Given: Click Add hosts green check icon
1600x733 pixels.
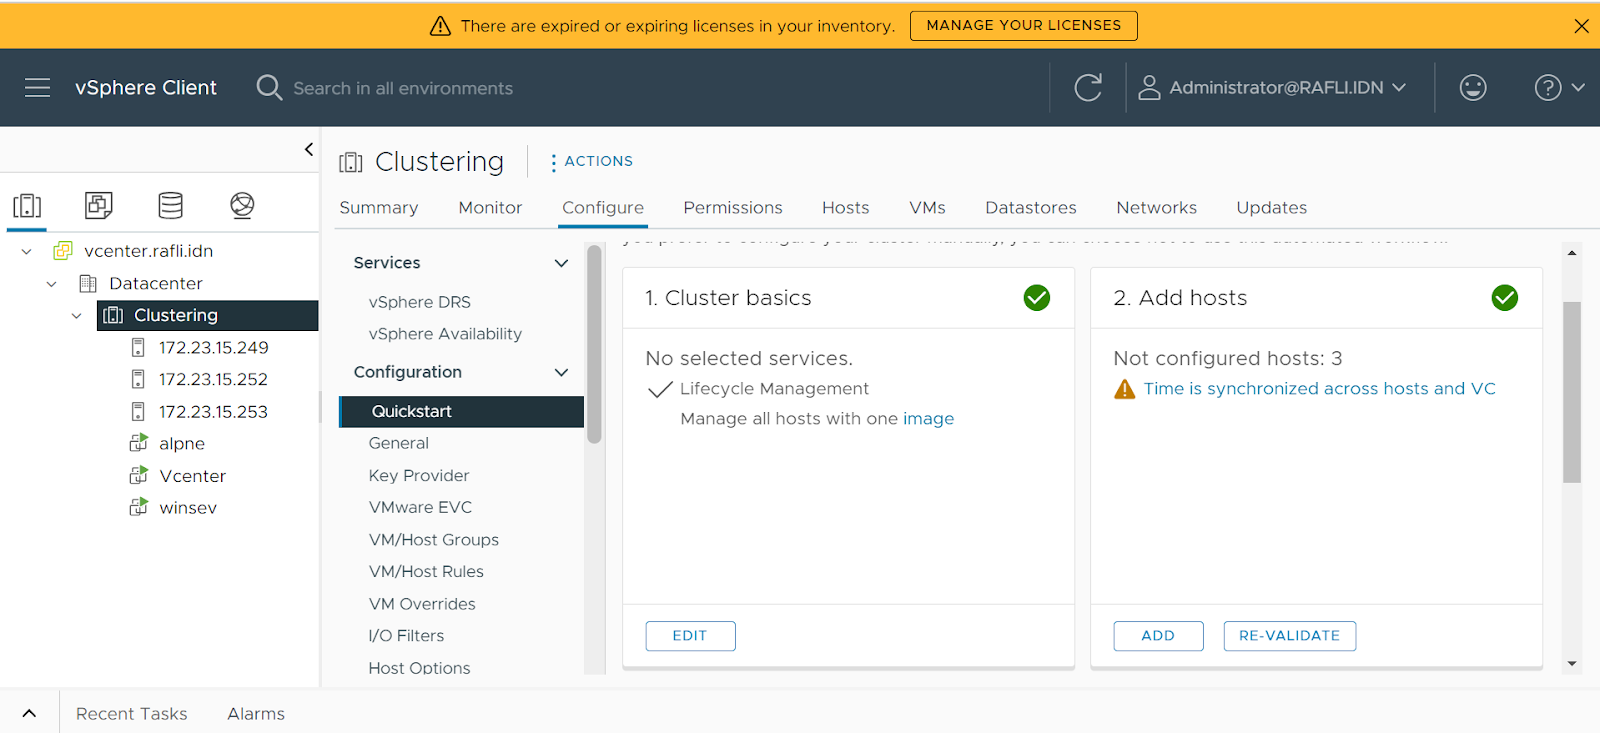Looking at the screenshot, I should (x=1505, y=298).
